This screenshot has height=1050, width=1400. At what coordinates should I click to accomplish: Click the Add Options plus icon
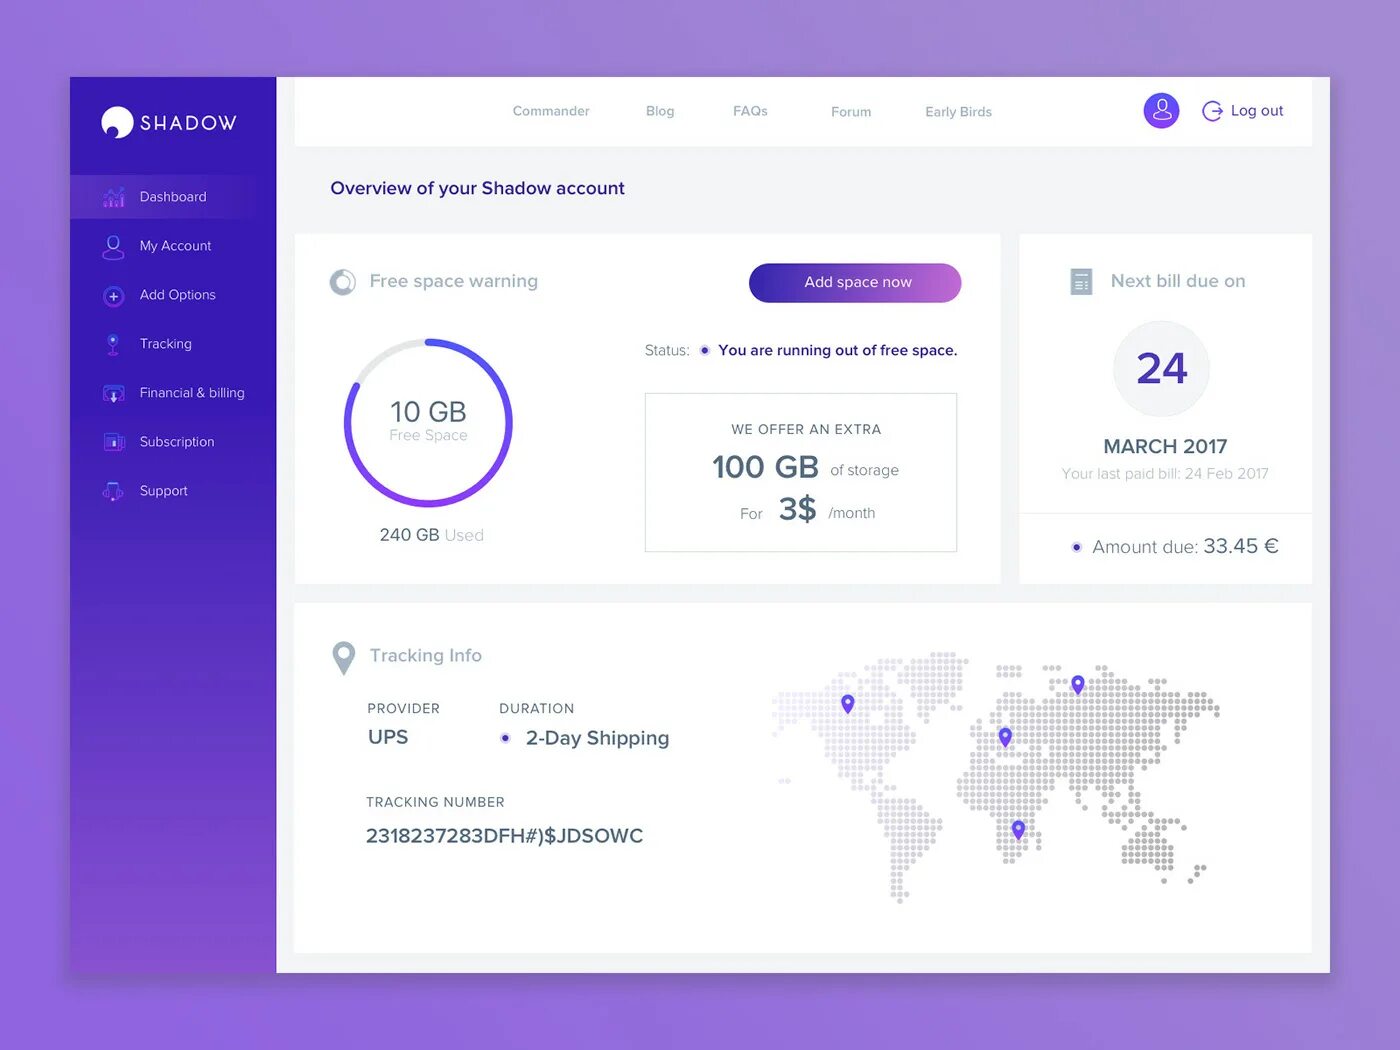click(x=114, y=296)
